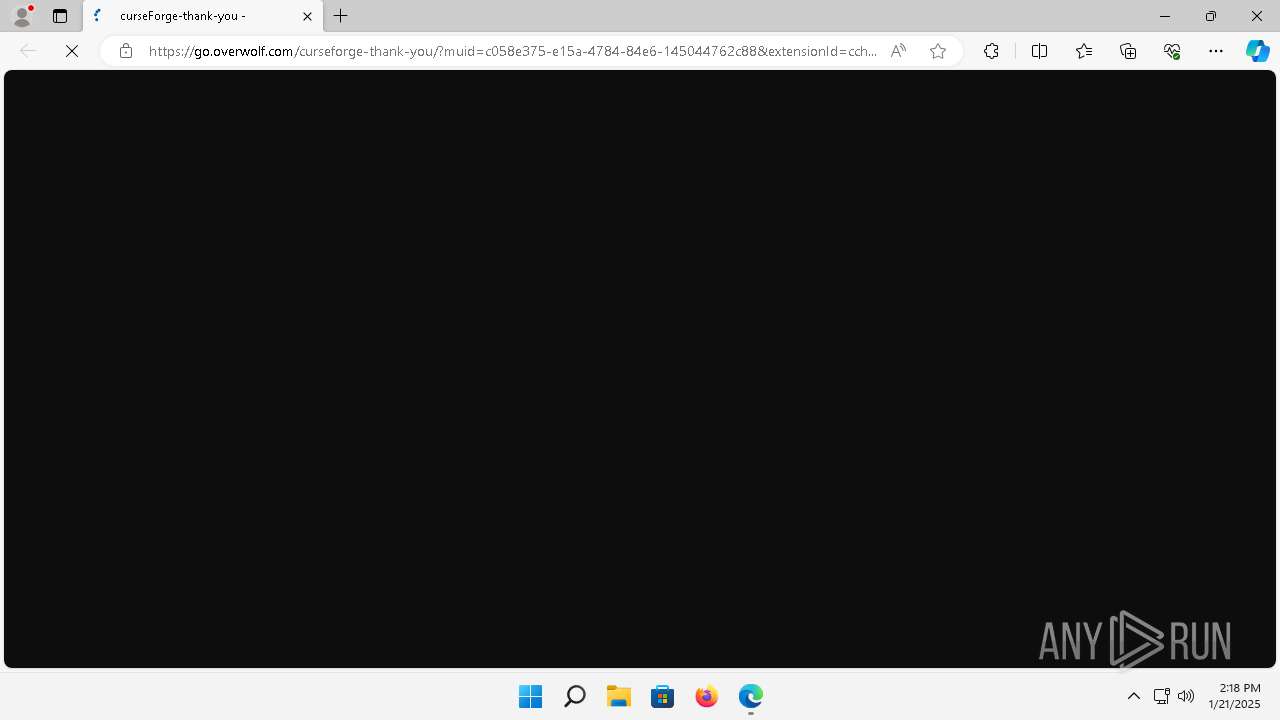Launch File Explorer from taskbar
Viewport: 1280px width, 720px height.
point(618,696)
